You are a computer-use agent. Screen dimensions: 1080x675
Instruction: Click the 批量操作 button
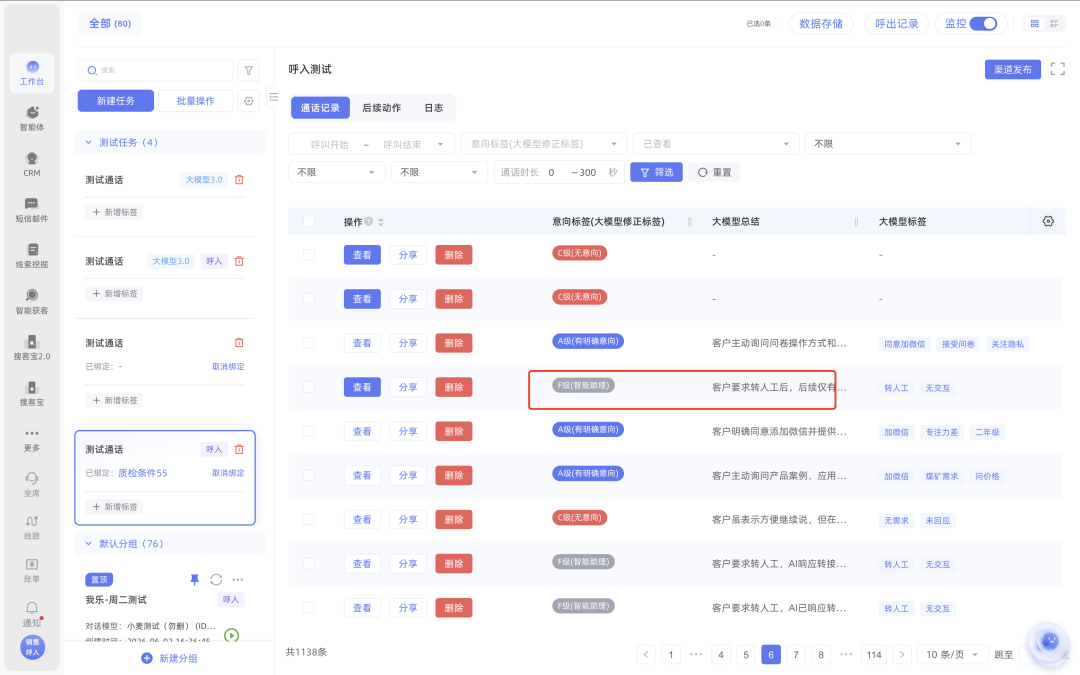coord(196,101)
